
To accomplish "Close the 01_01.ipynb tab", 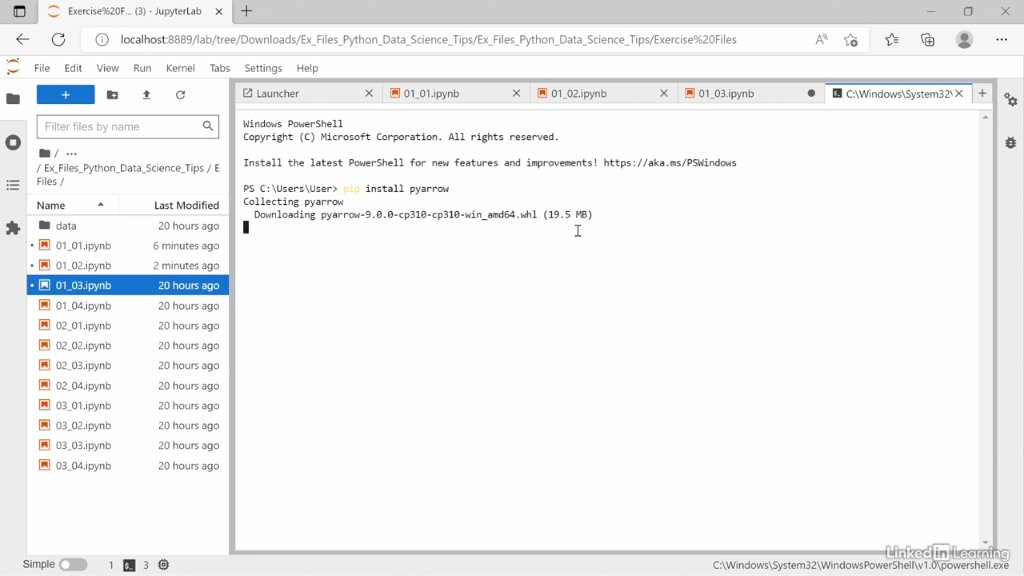I will tap(517, 93).
